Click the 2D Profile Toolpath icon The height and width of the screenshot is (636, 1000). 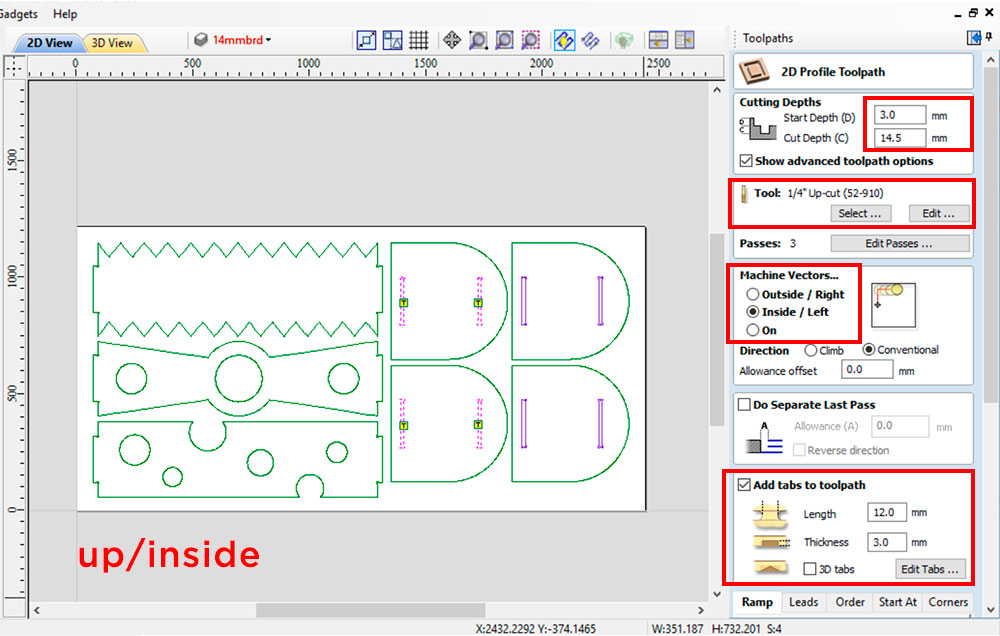pos(754,72)
